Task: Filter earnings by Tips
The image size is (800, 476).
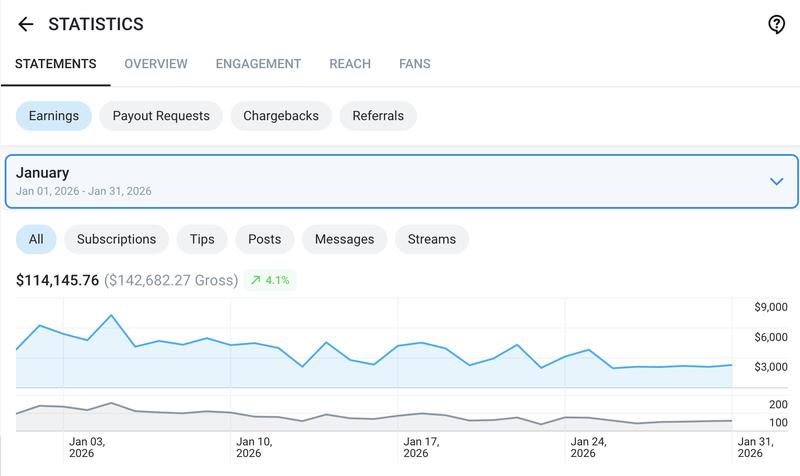Action: point(202,239)
